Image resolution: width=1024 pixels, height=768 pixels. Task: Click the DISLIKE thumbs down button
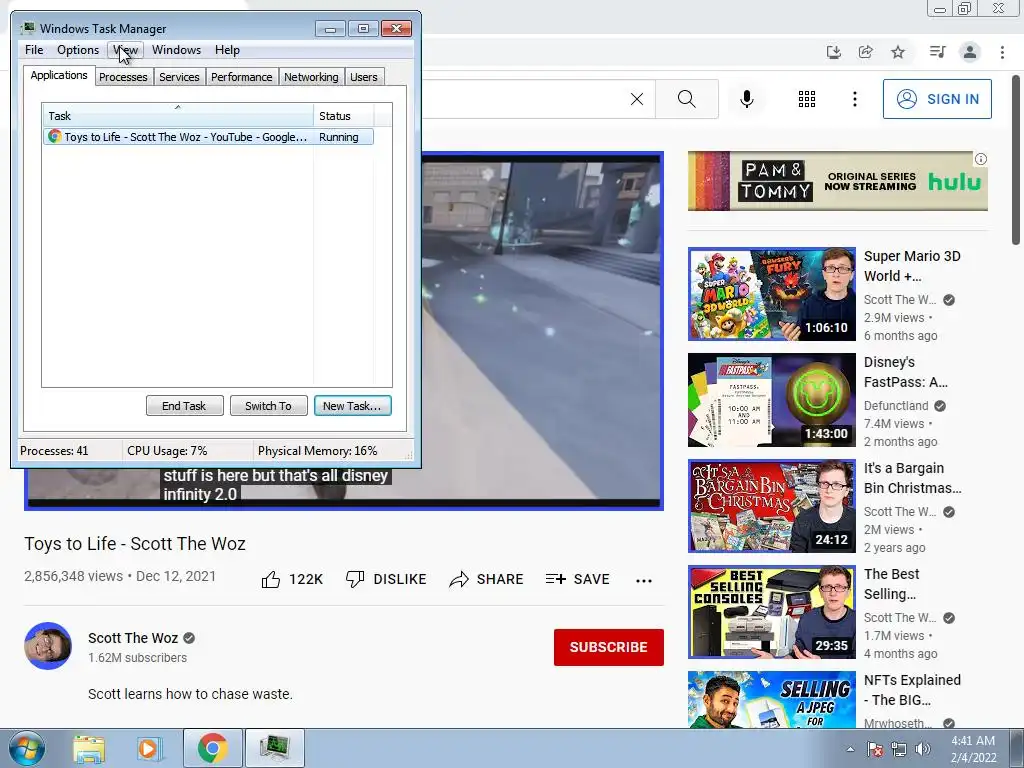[386, 579]
